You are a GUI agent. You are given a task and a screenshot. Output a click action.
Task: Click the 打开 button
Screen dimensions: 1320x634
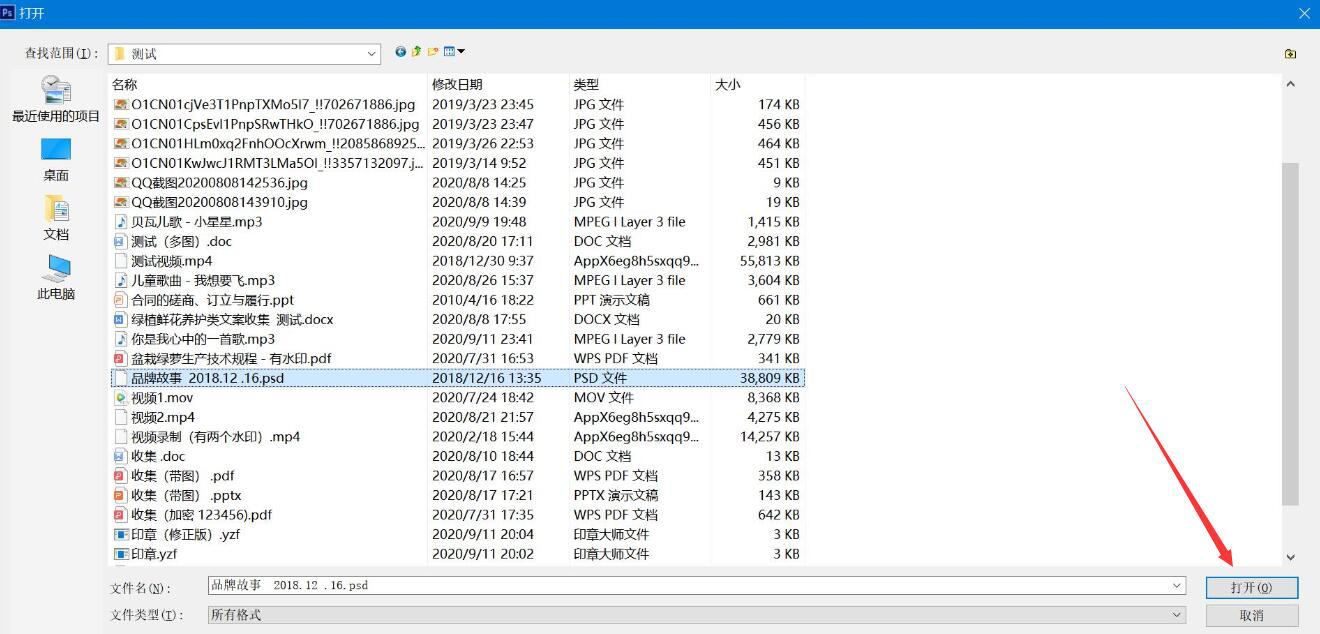tap(1252, 588)
